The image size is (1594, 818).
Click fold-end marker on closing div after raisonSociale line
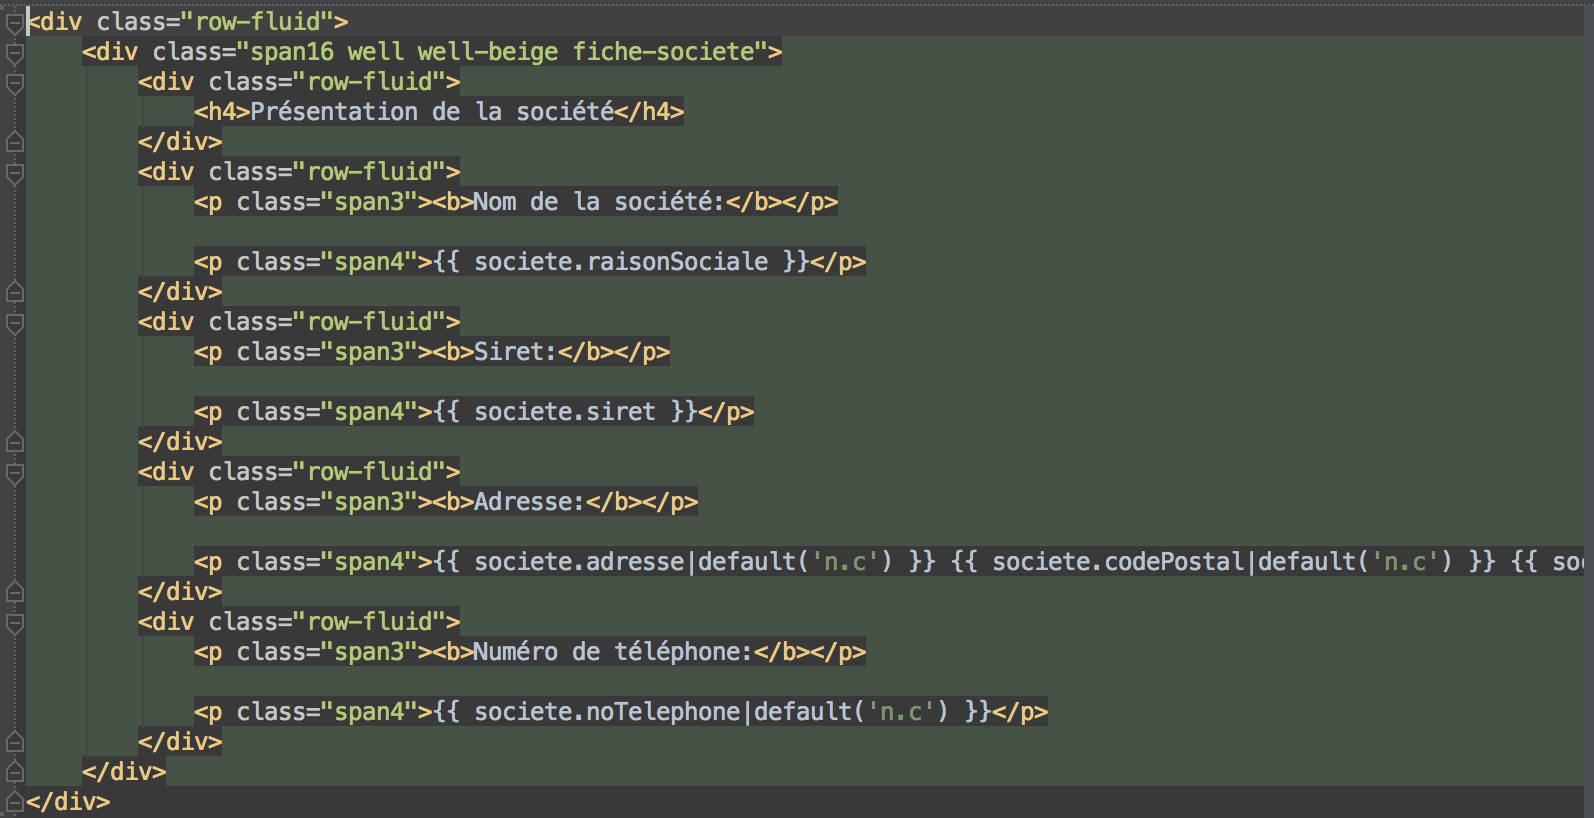point(15,291)
